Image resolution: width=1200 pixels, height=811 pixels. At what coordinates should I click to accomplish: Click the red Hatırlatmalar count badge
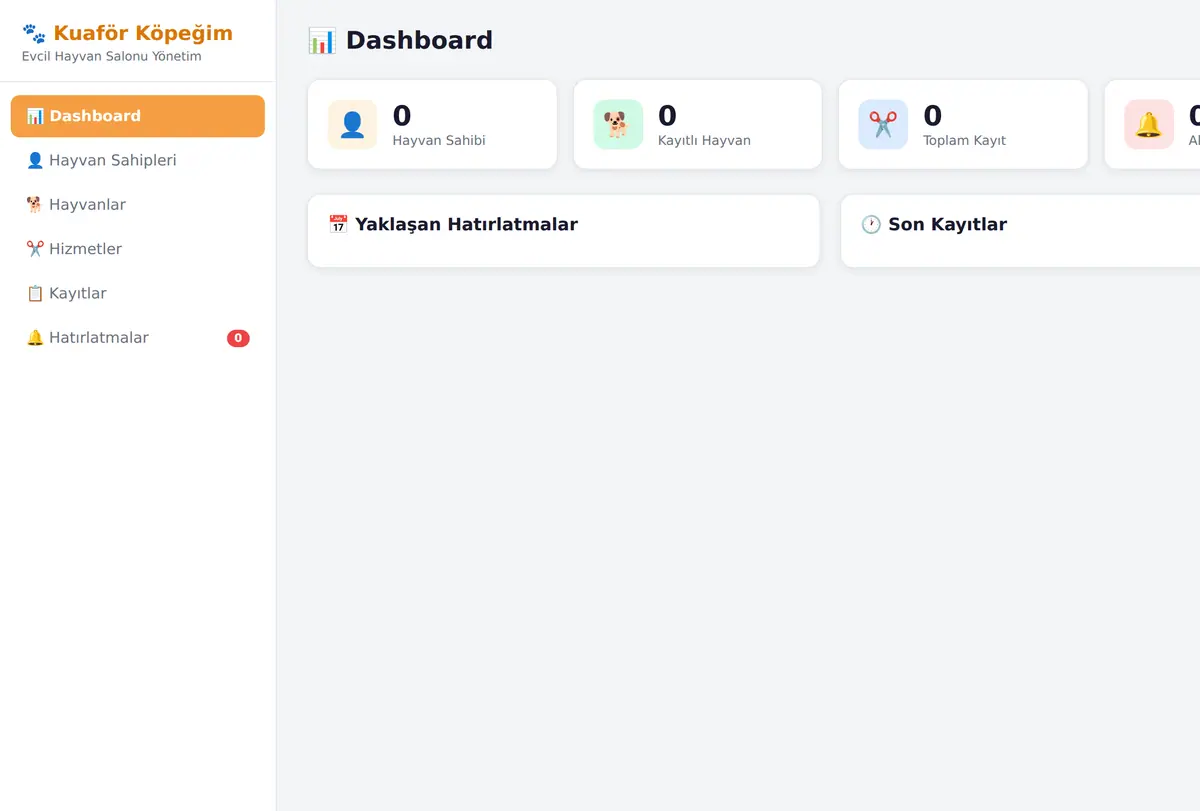coord(238,338)
